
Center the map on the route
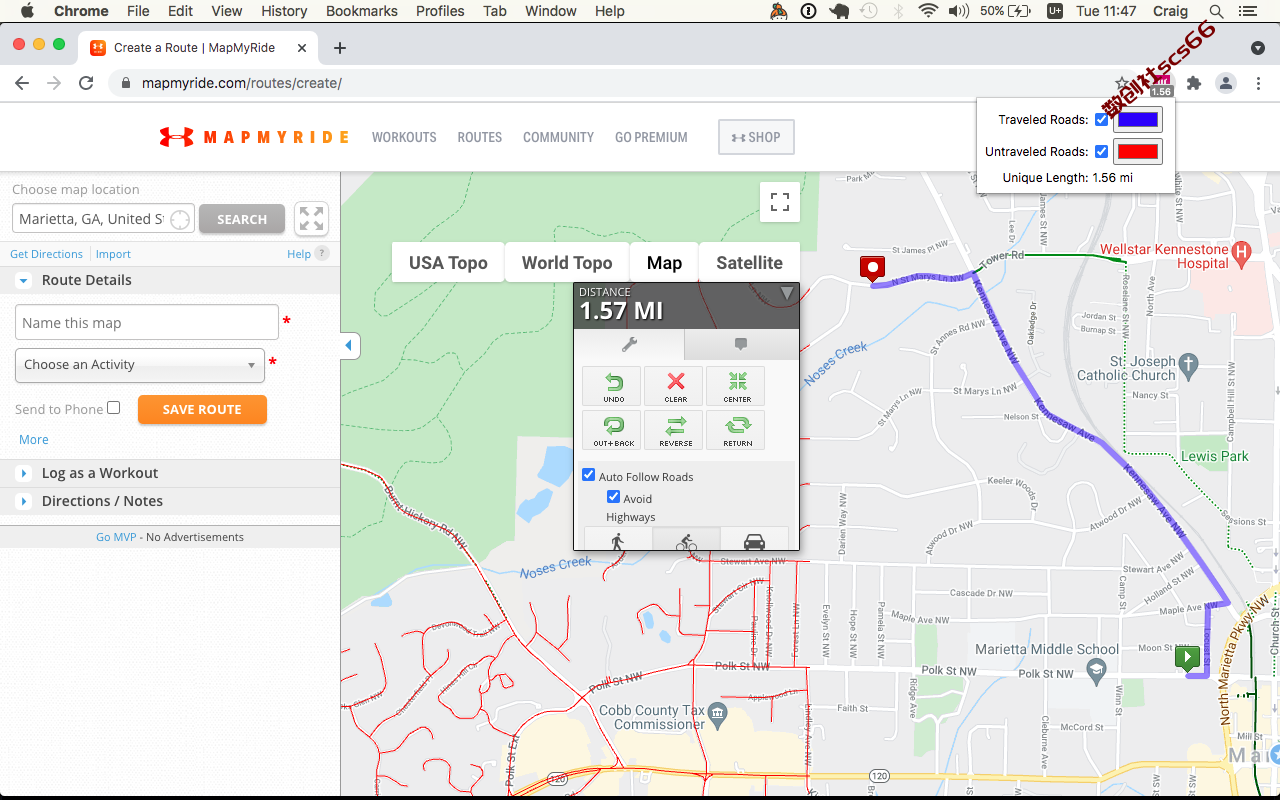[738, 386]
